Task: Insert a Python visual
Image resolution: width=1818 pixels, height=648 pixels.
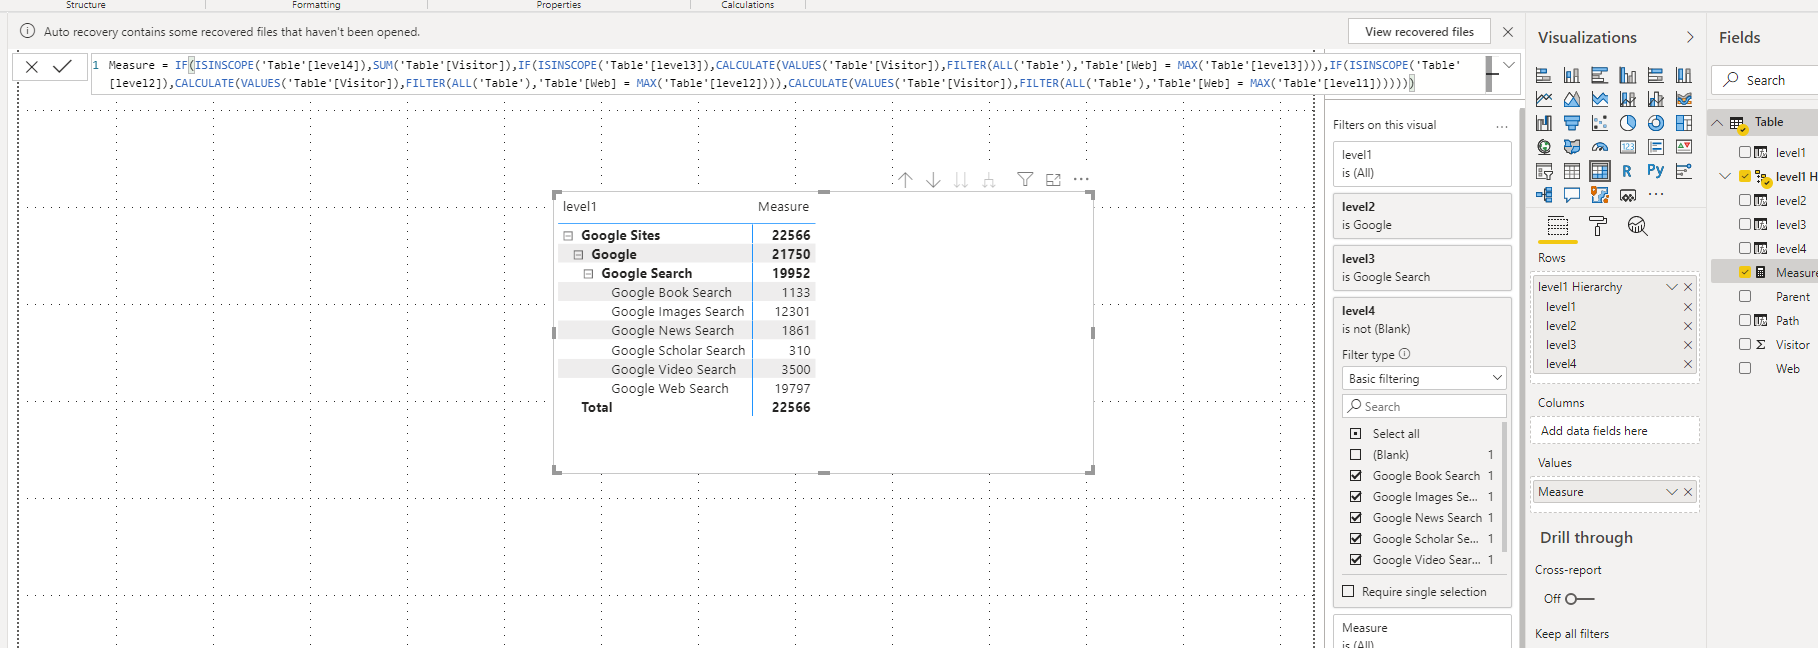Action: [x=1656, y=171]
